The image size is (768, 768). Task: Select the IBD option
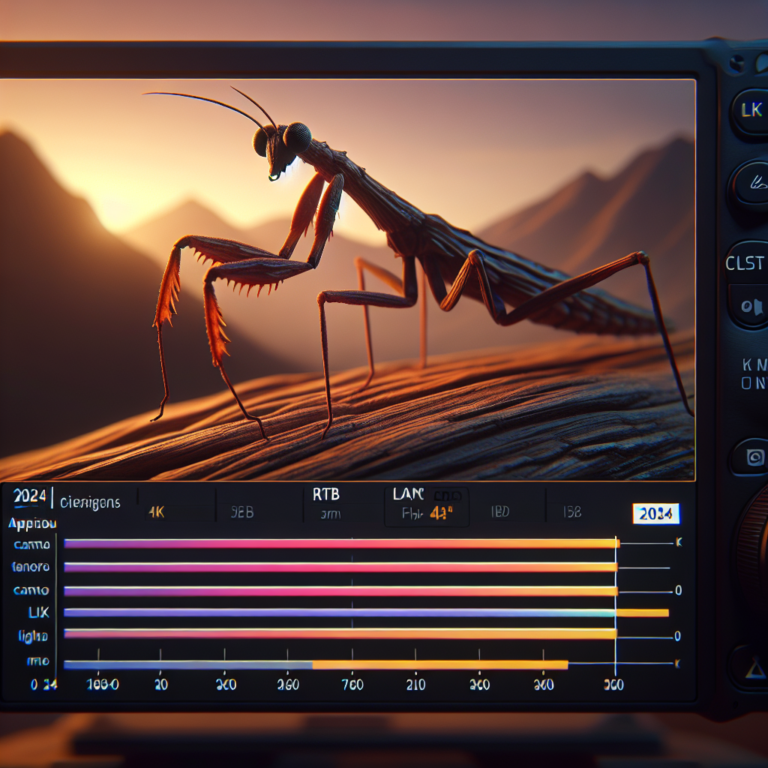500,512
